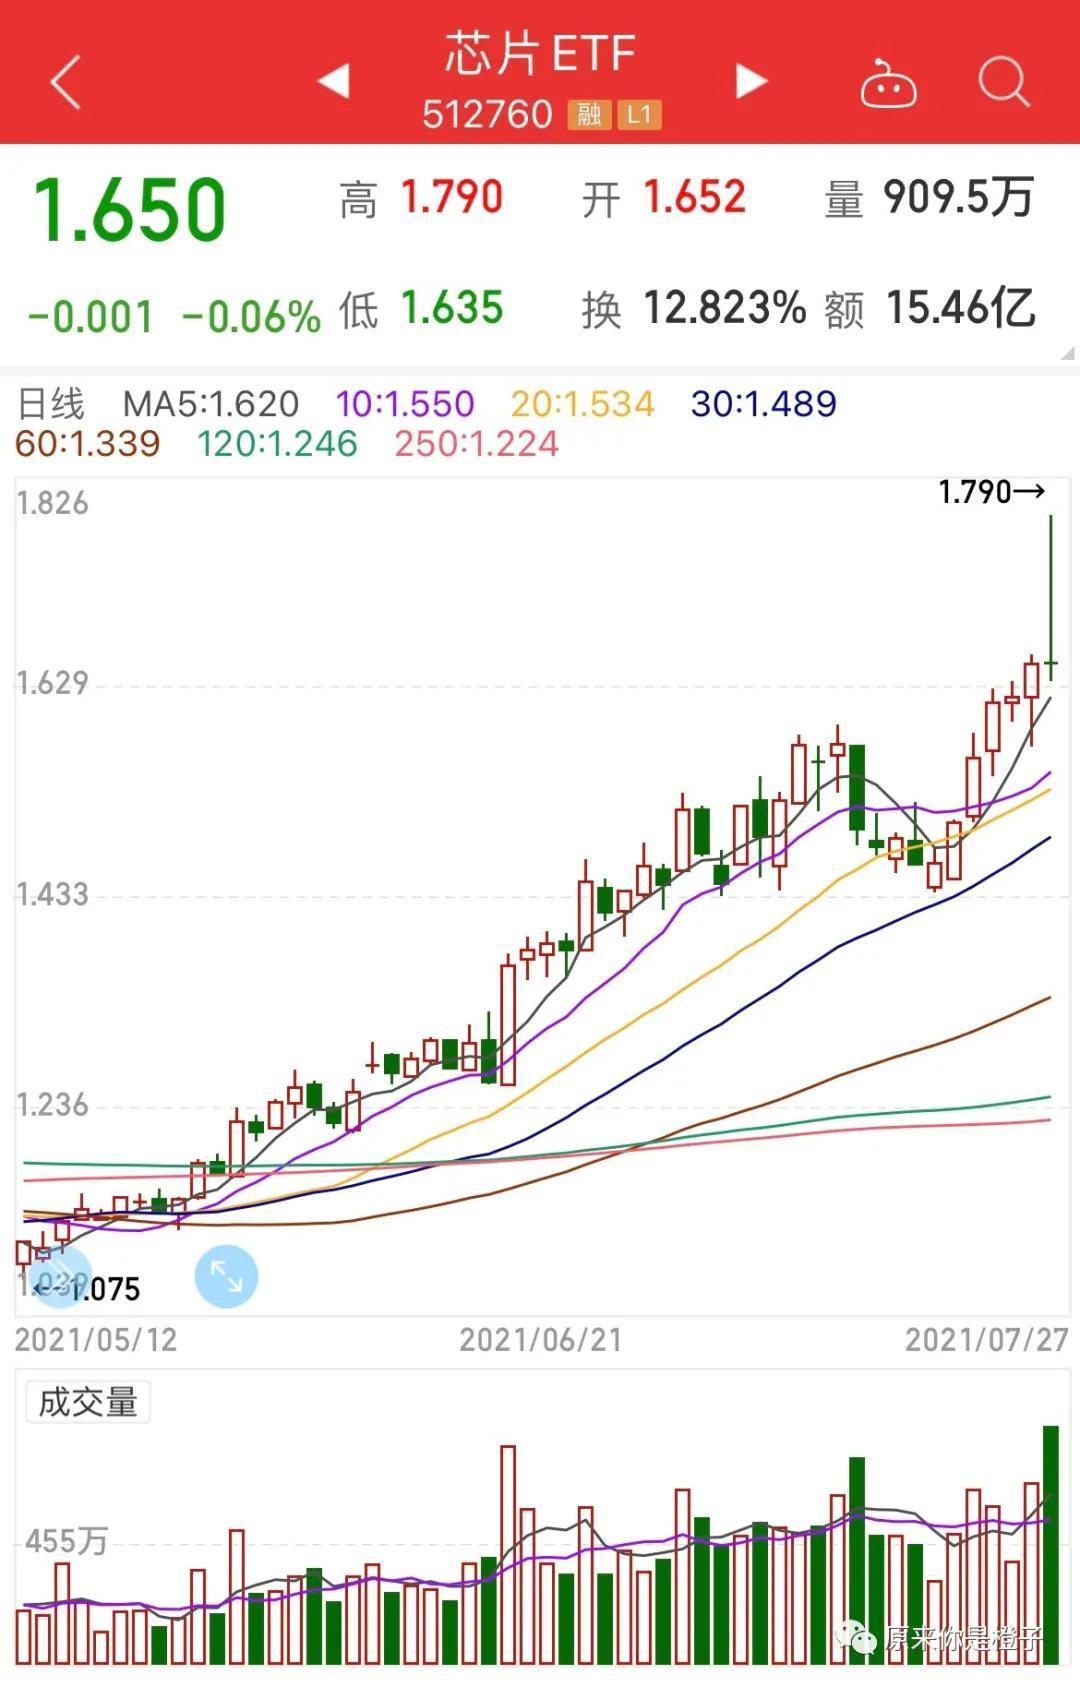The height and width of the screenshot is (1687, 1080).
Task: Tap the 455万 volume axis label
Action: click(66, 1541)
